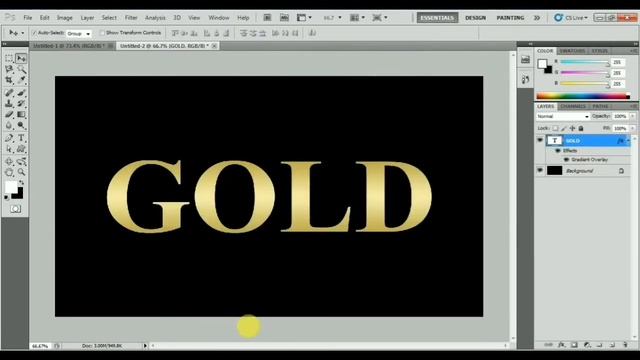Toggle Quick Mask mode
Viewport: 640px width, 360px height.
16,209
